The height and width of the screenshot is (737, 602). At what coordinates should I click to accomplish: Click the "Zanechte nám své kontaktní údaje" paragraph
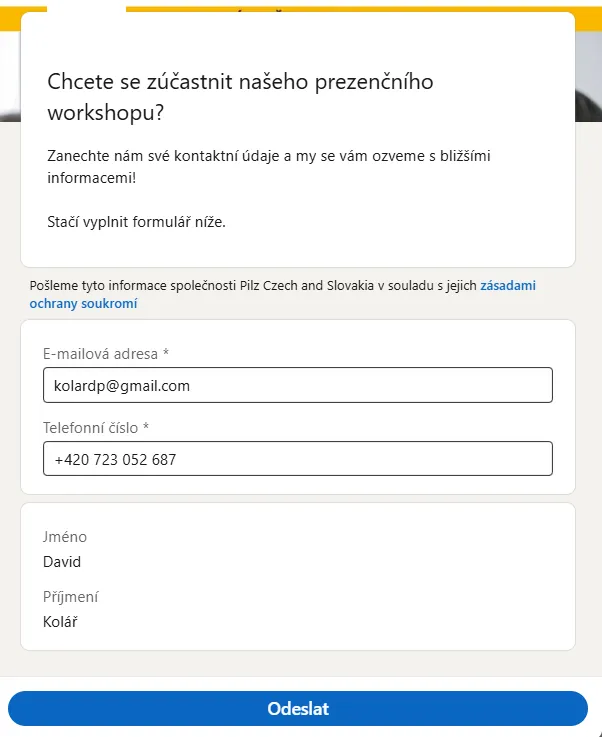pos(269,166)
